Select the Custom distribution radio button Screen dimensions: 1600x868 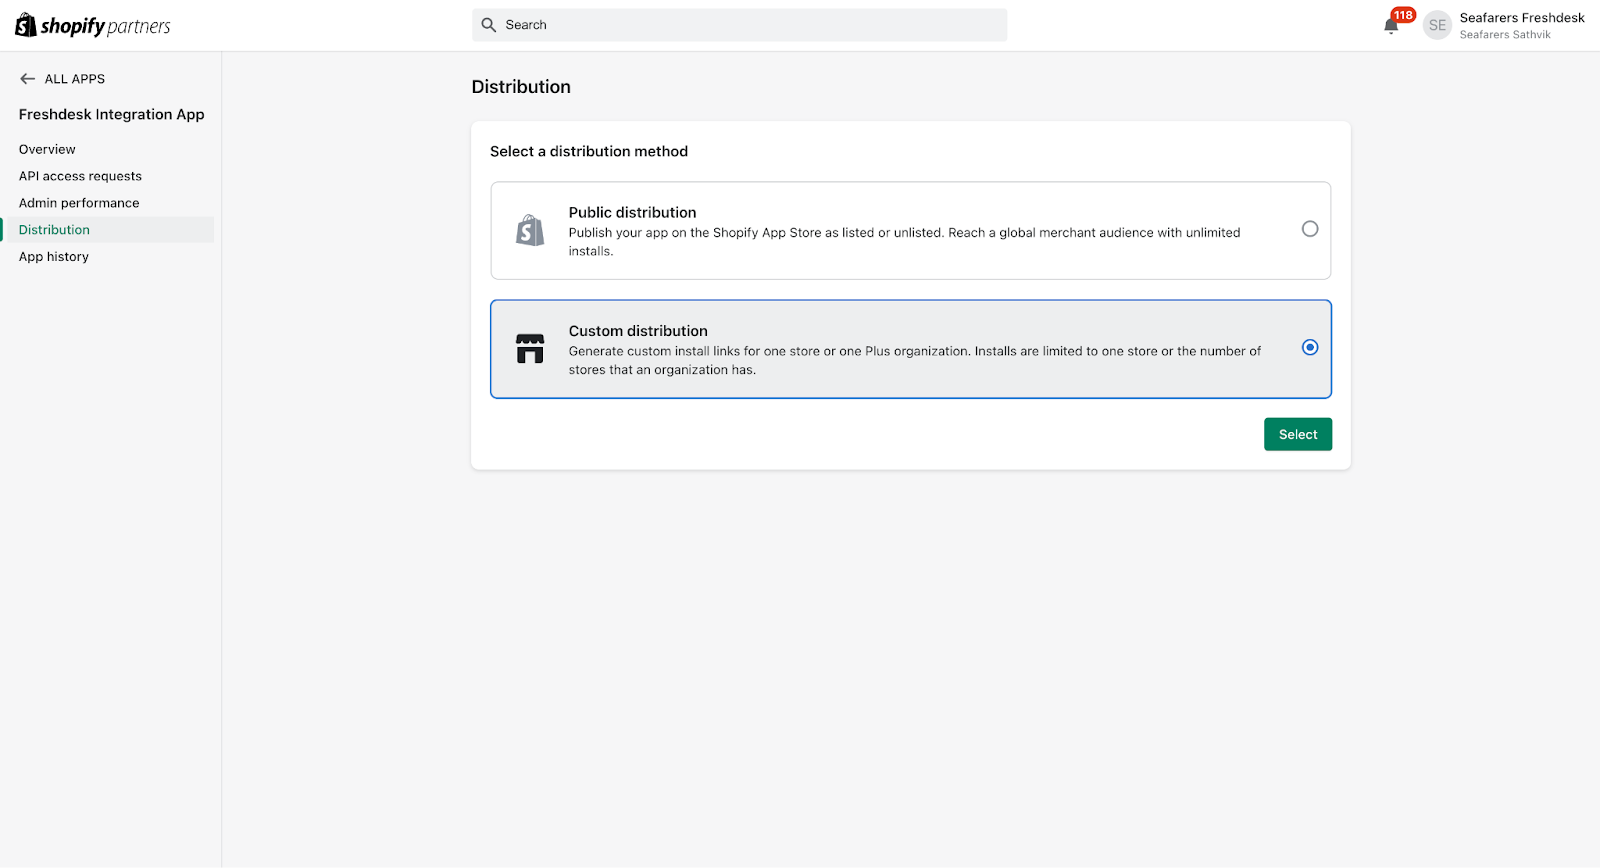(1310, 347)
